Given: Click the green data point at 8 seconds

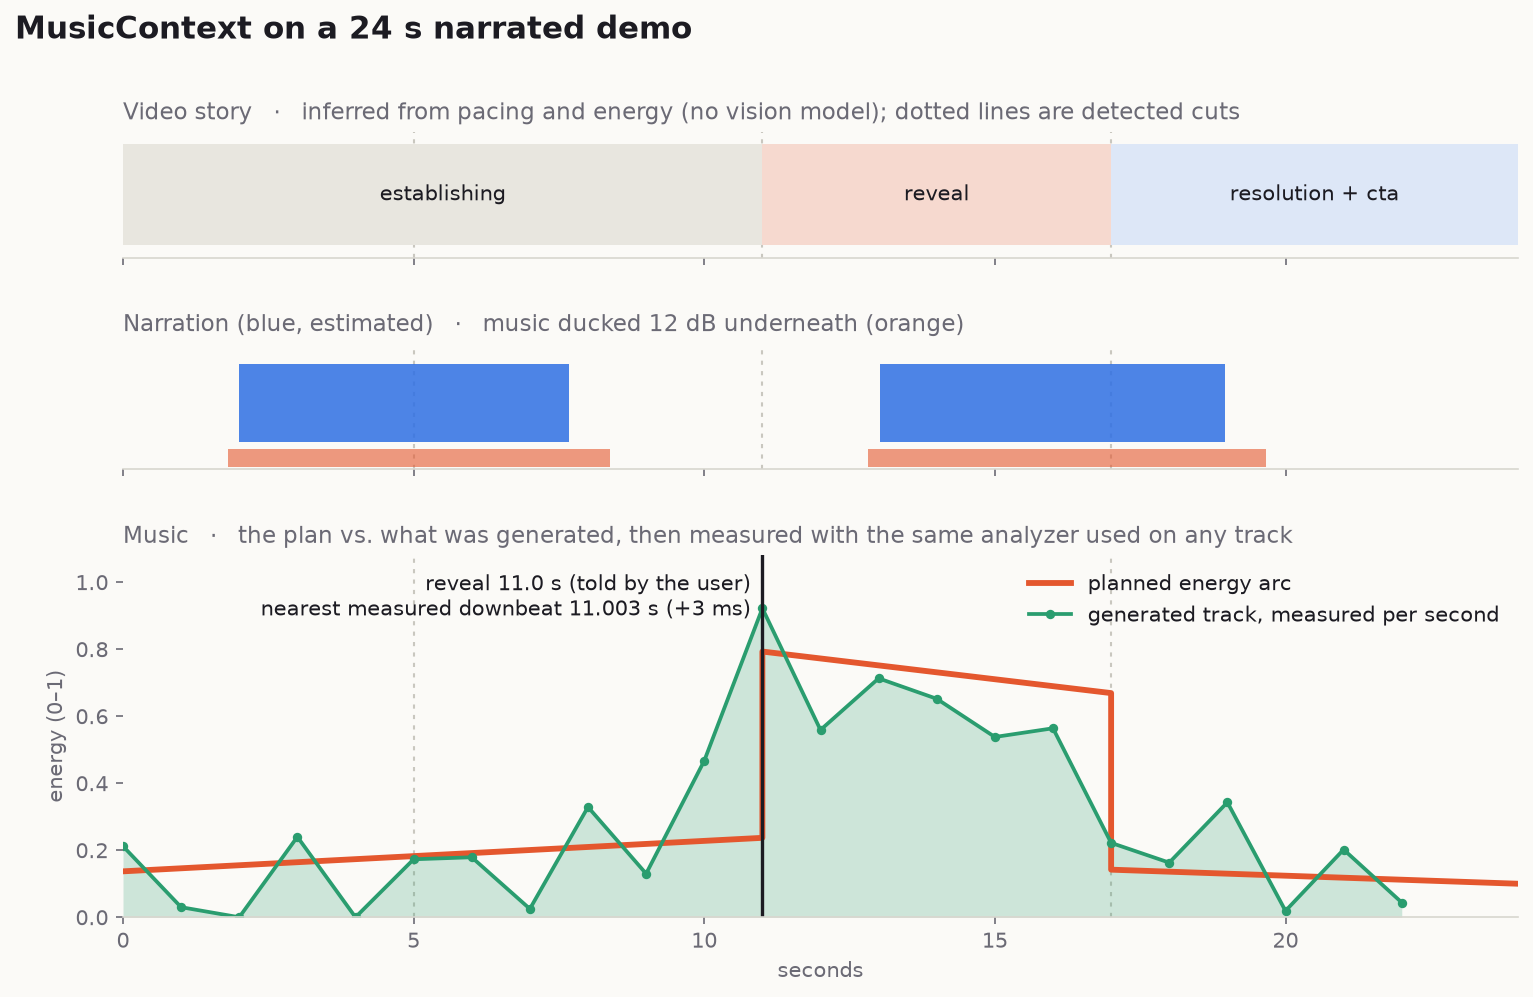Looking at the screenshot, I should pos(588,807).
